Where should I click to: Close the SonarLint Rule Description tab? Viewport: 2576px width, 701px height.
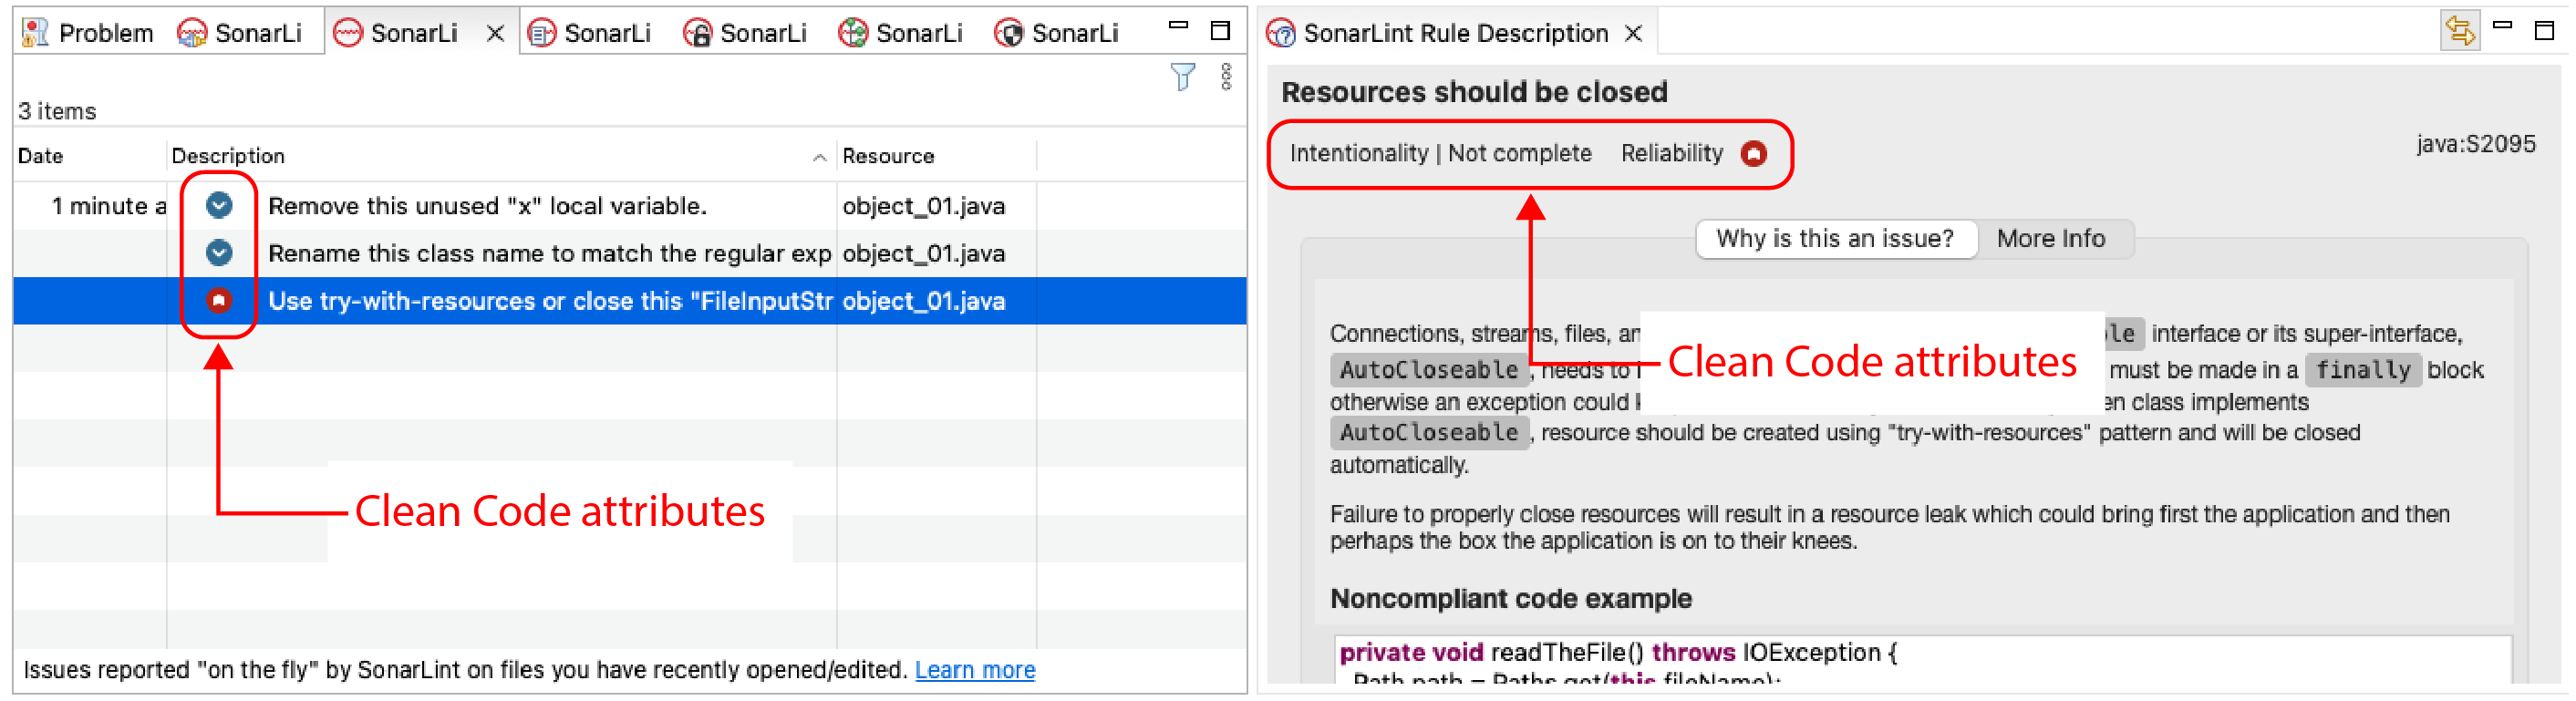coord(1633,34)
